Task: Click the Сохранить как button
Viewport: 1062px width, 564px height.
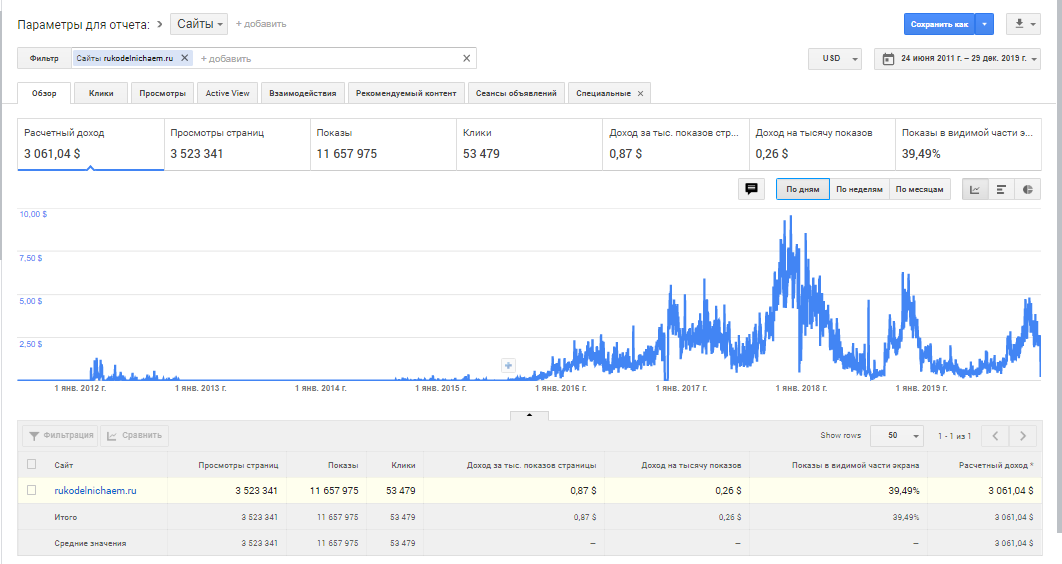Action: (x=939, y=24)
